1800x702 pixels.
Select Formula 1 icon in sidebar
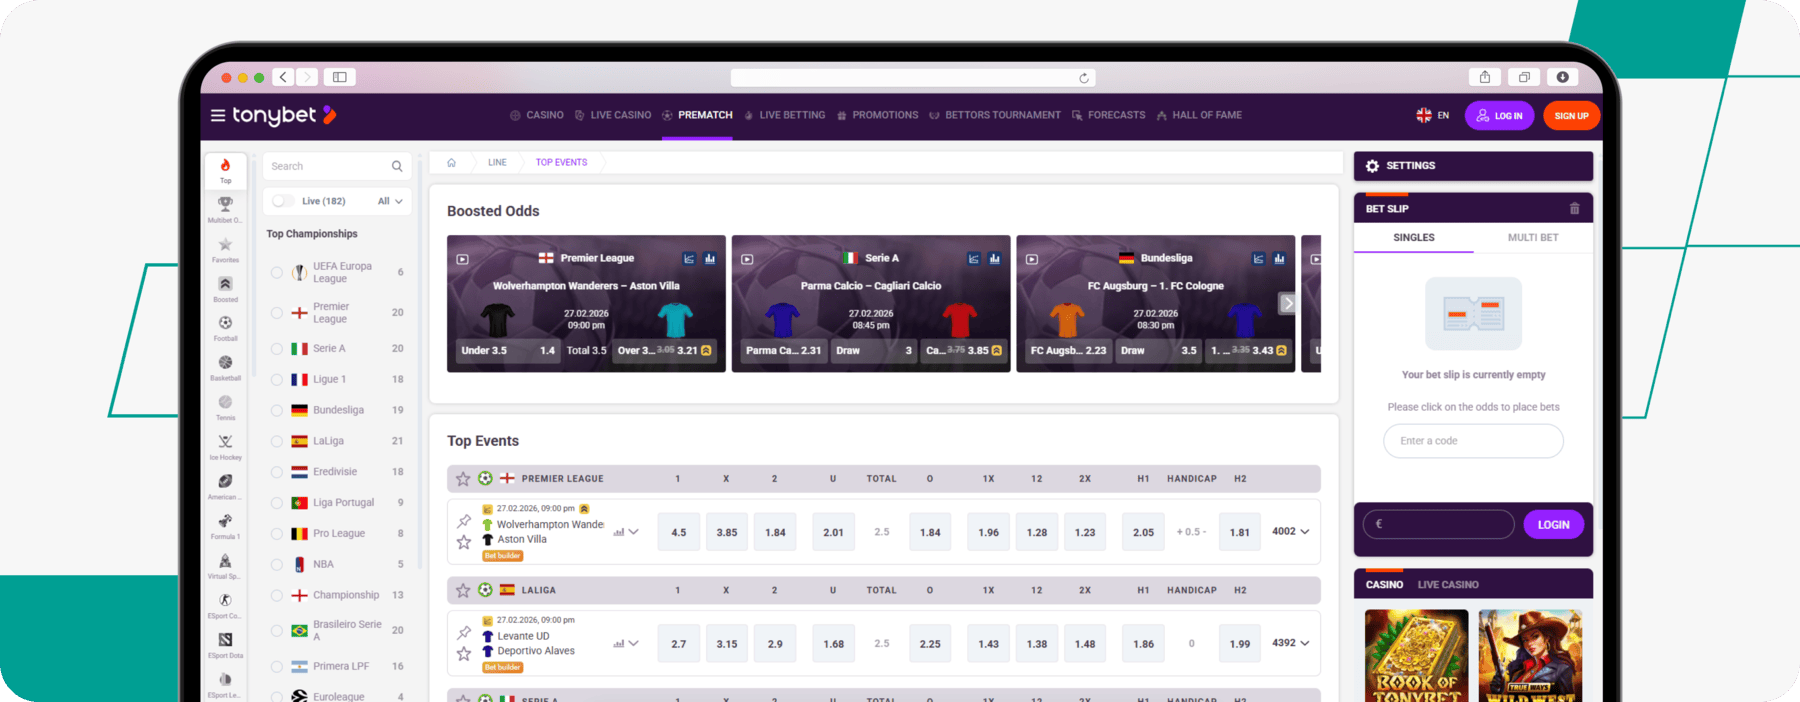click(226, 521)
